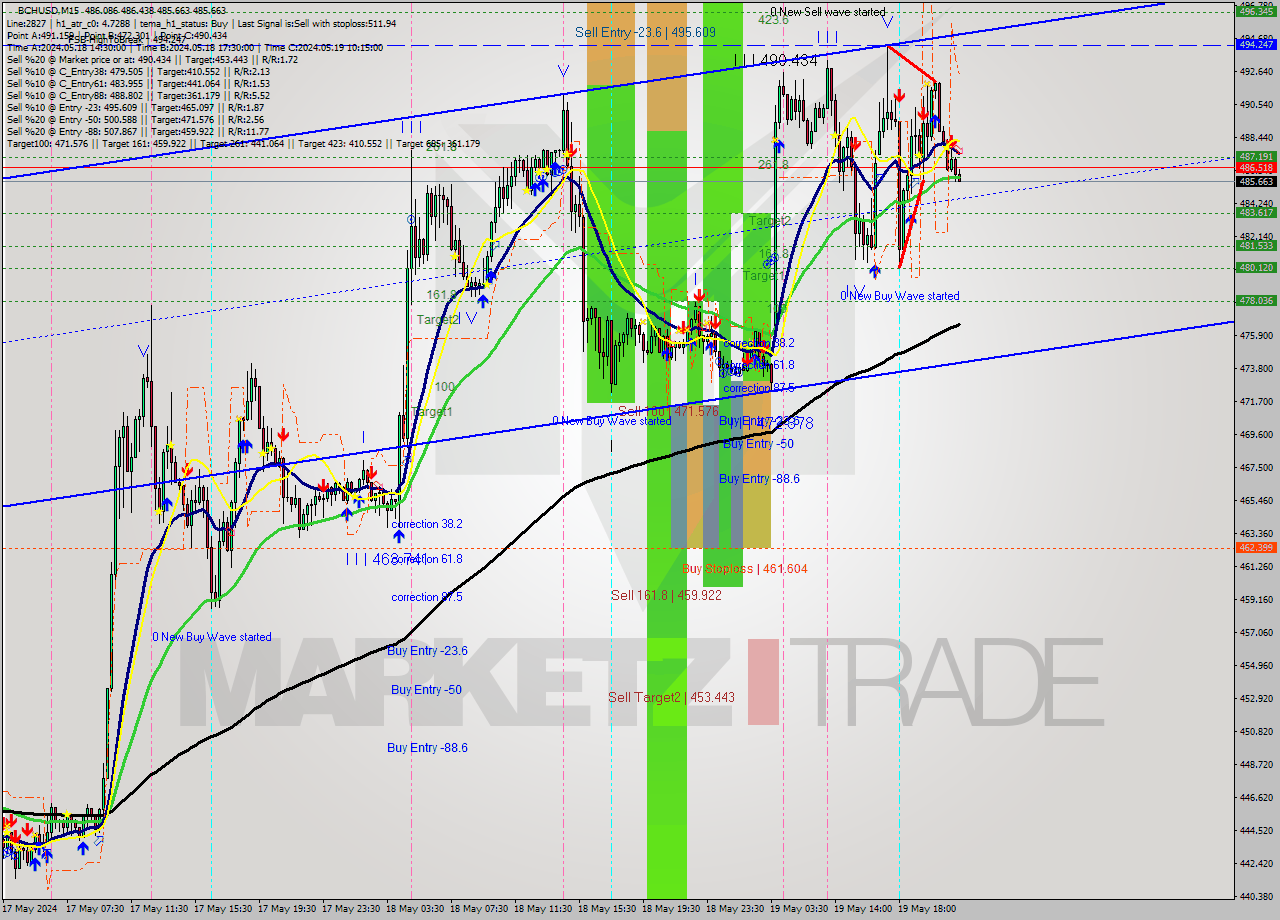This screenshot has width=1280, height=920.
Task: Click the '18 May 11:30' time axis label
Action: point(544,909)
